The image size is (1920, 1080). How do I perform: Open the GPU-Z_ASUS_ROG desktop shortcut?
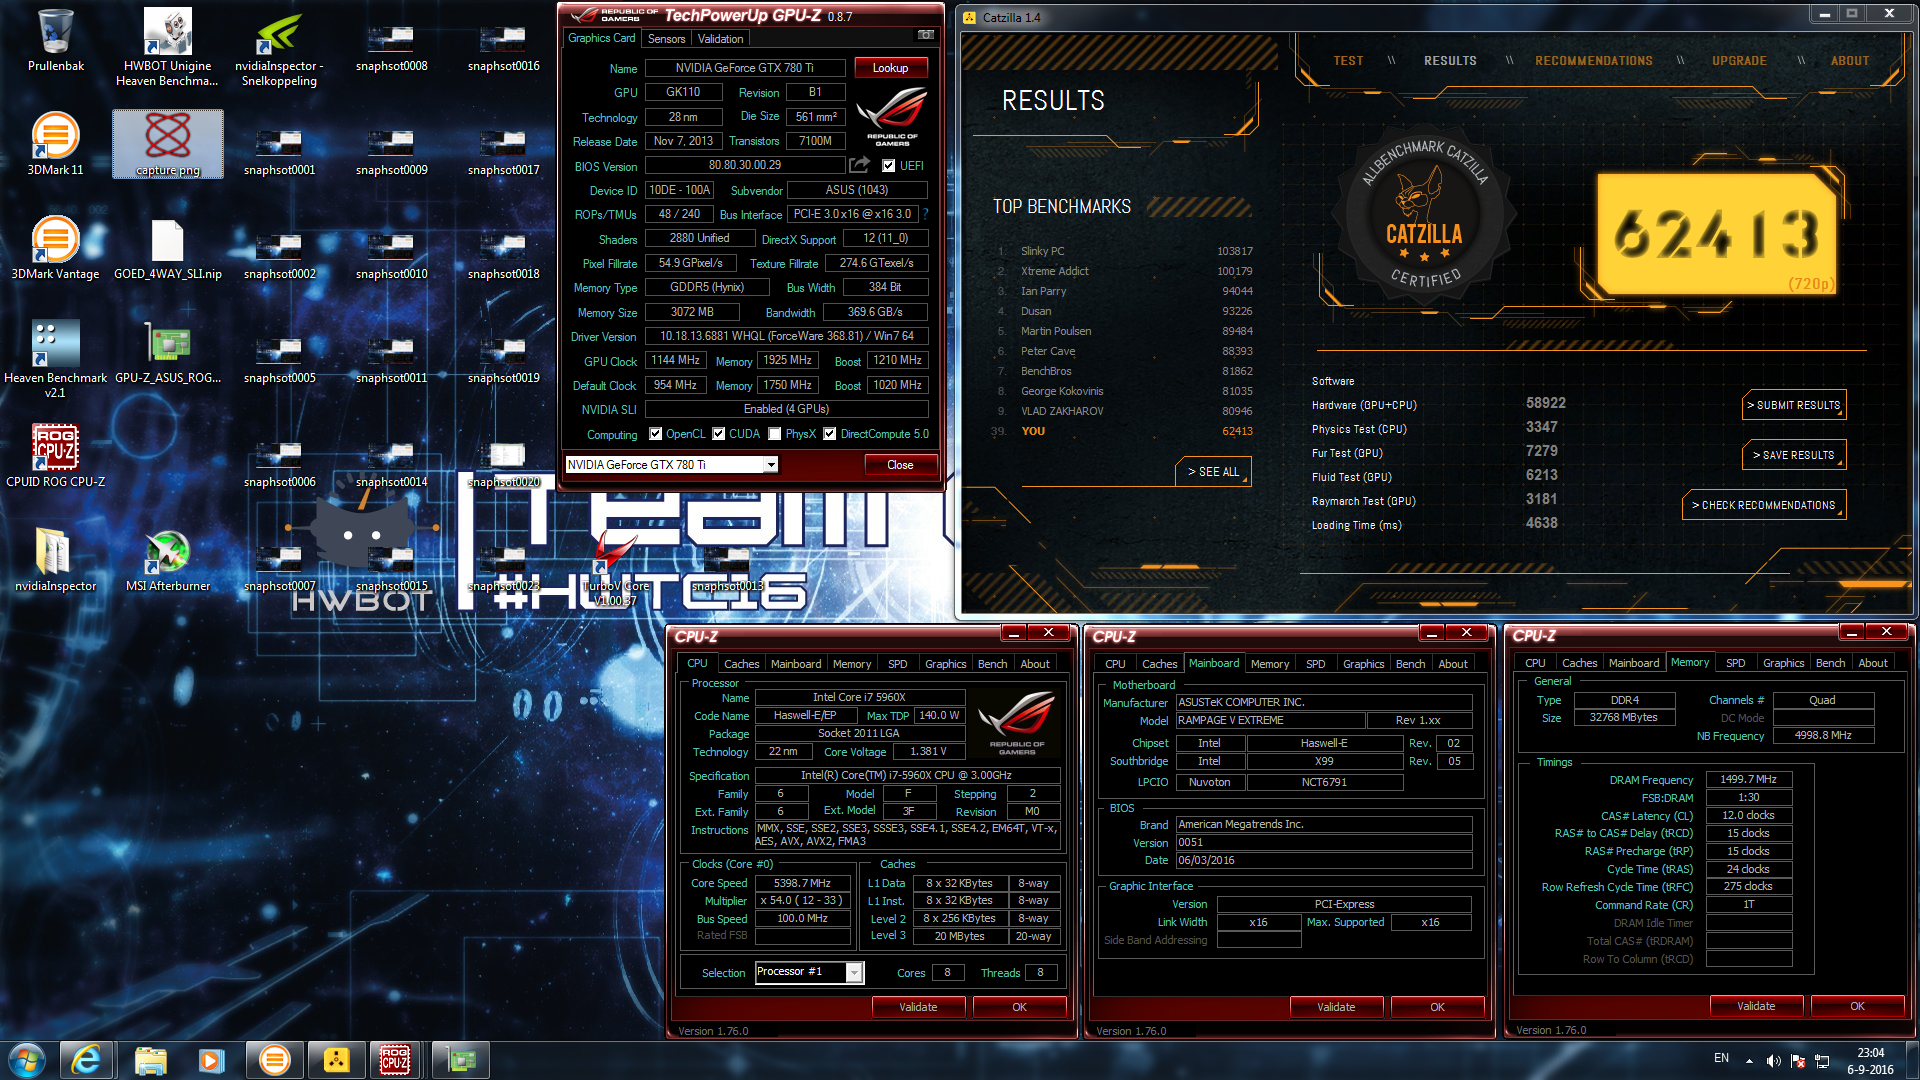coord(167,352)
